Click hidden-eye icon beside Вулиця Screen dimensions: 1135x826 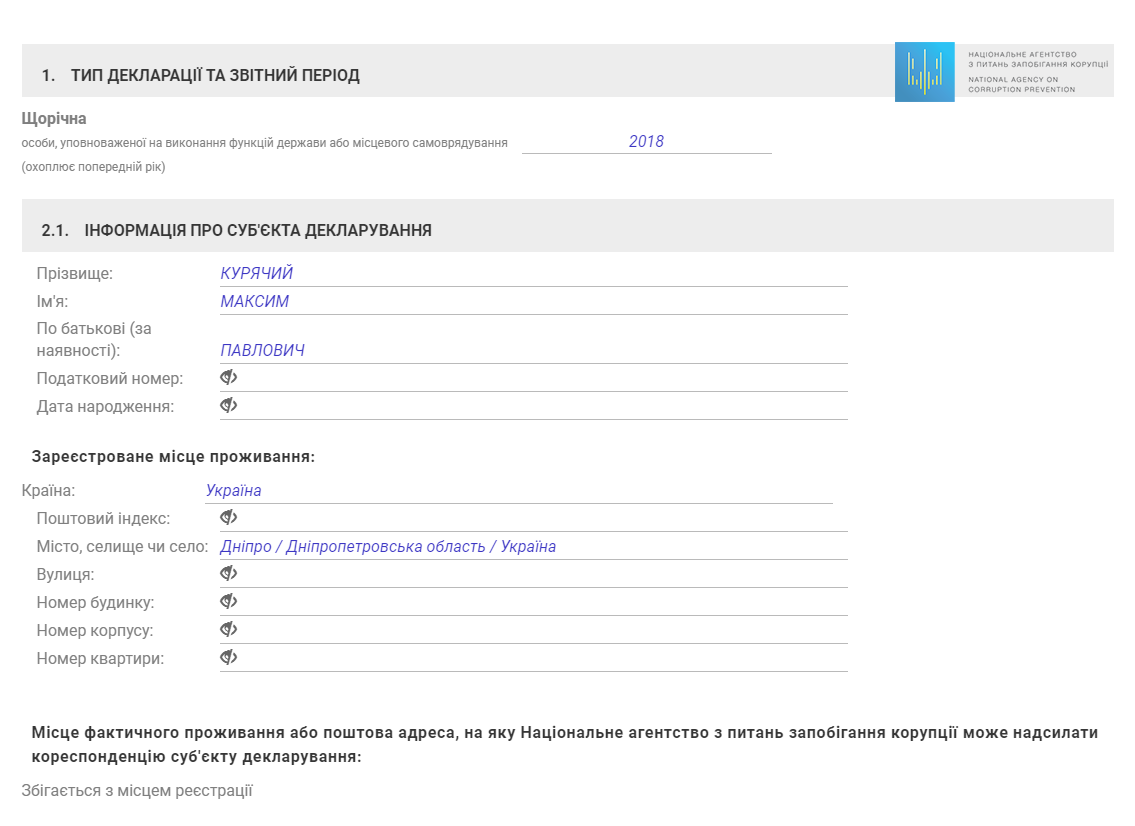click(x=229, y=574)
